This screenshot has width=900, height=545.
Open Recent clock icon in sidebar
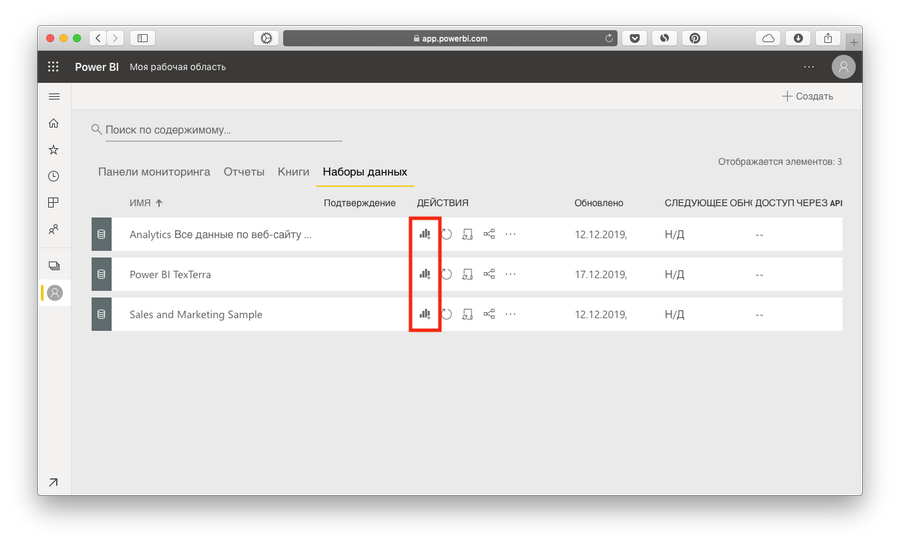pyautogui.click(x=54, y=176)
